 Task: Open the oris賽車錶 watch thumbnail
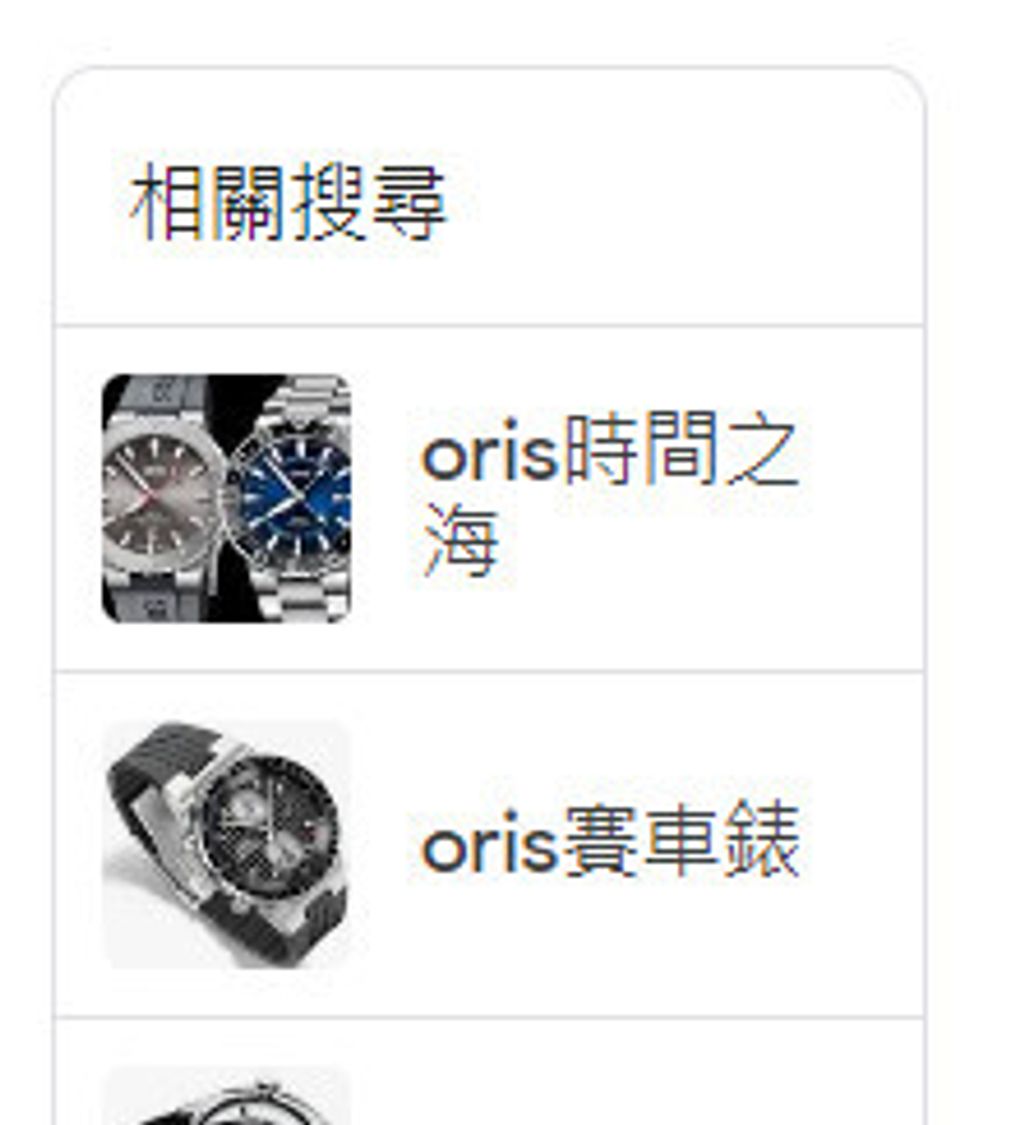[x=227, y=845]
